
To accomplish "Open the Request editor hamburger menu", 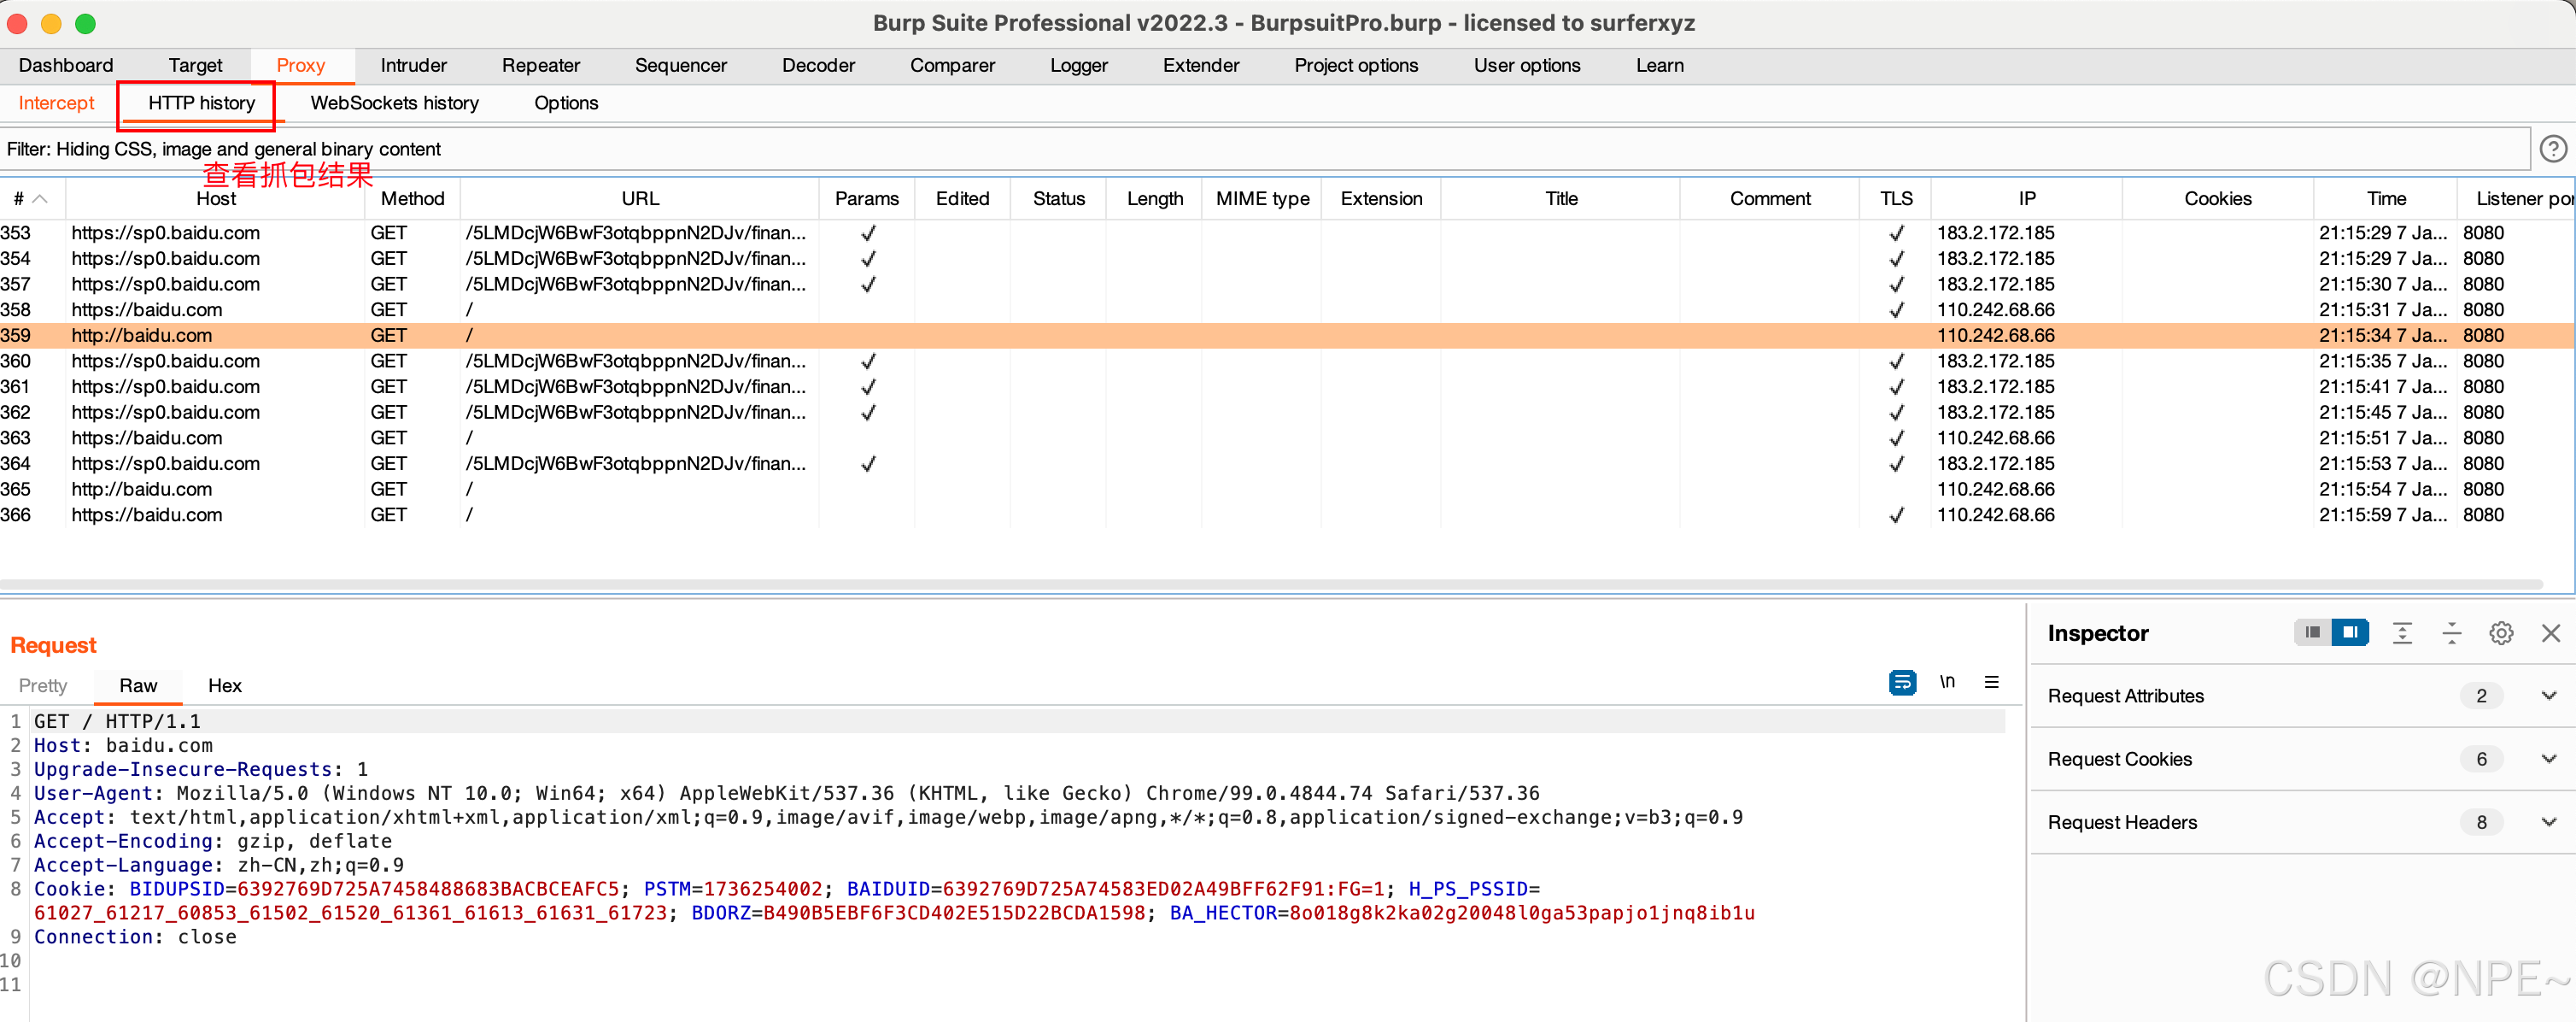I will pyautogui.click(x=1991, y=682).
